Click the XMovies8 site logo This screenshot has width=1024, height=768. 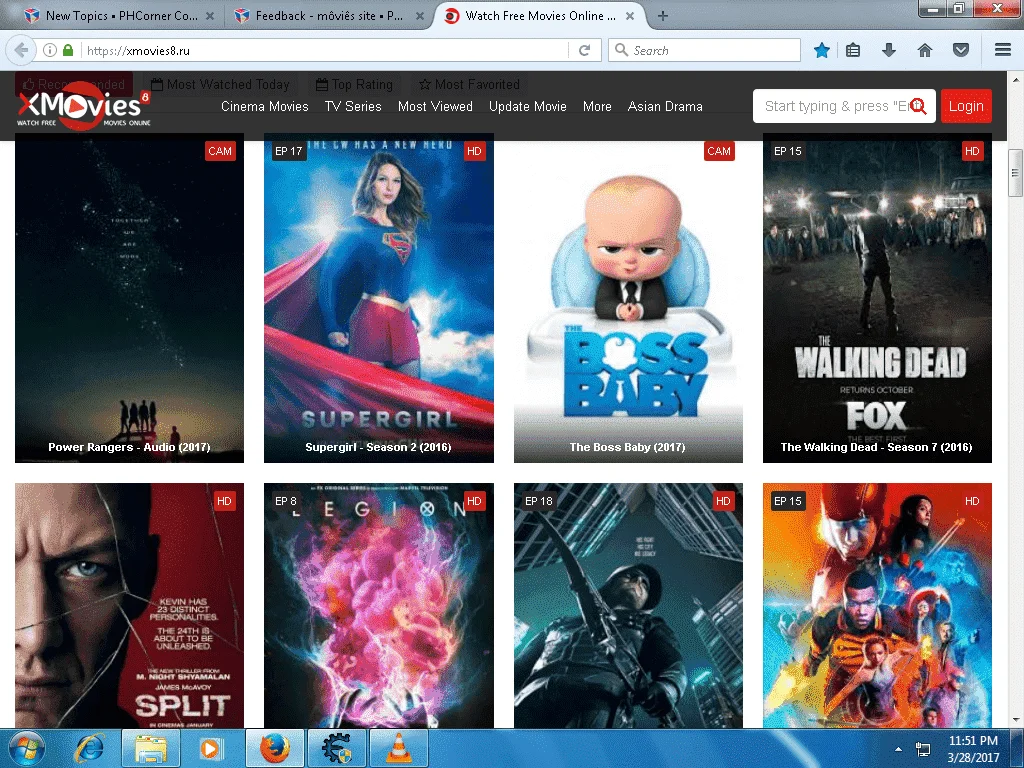pos(84,106)
